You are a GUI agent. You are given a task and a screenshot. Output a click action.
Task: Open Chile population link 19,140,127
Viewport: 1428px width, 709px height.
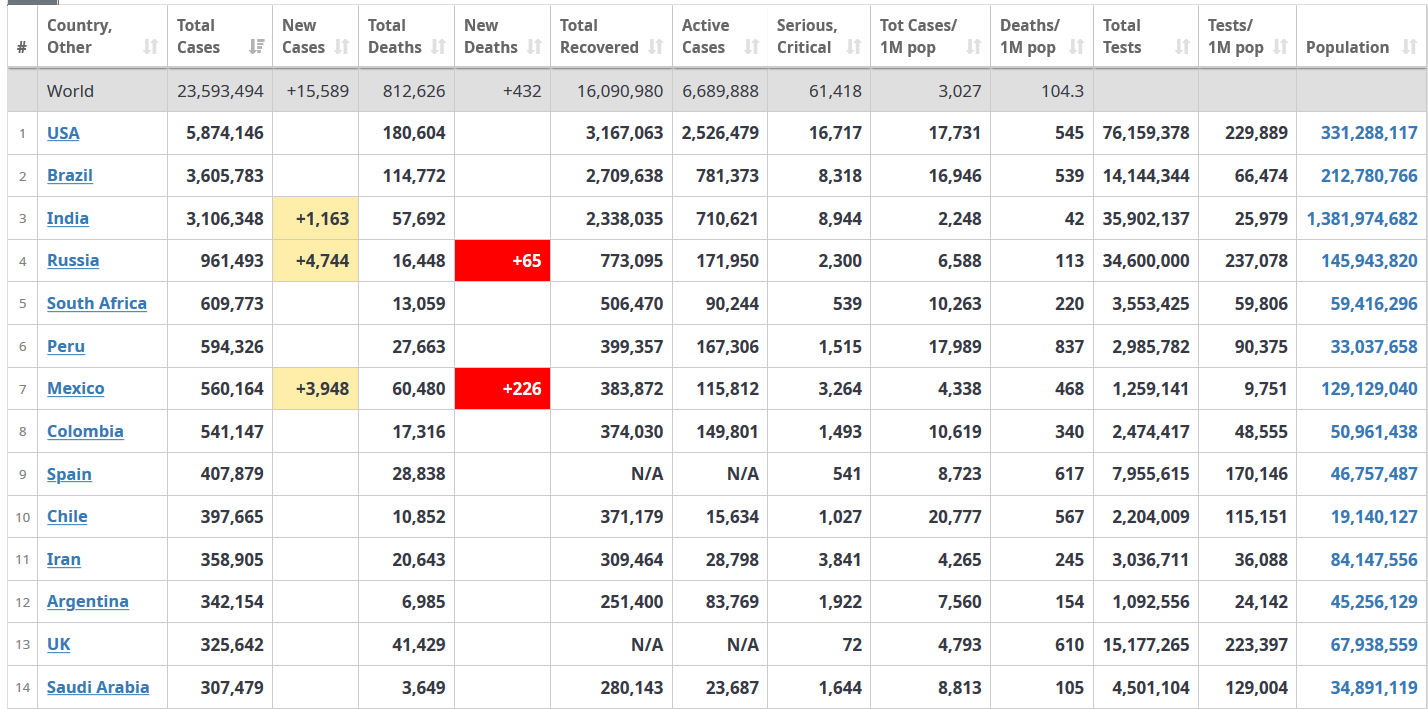1374,516
